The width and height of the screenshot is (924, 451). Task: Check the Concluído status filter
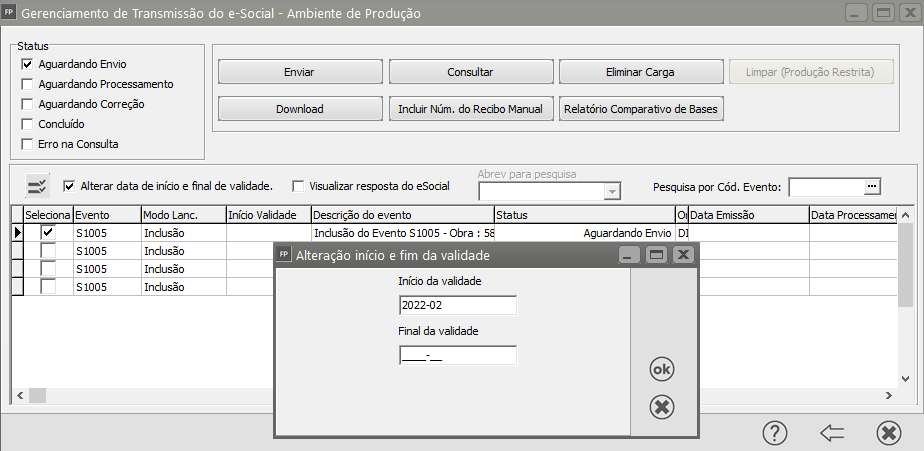tap(27, 124)
